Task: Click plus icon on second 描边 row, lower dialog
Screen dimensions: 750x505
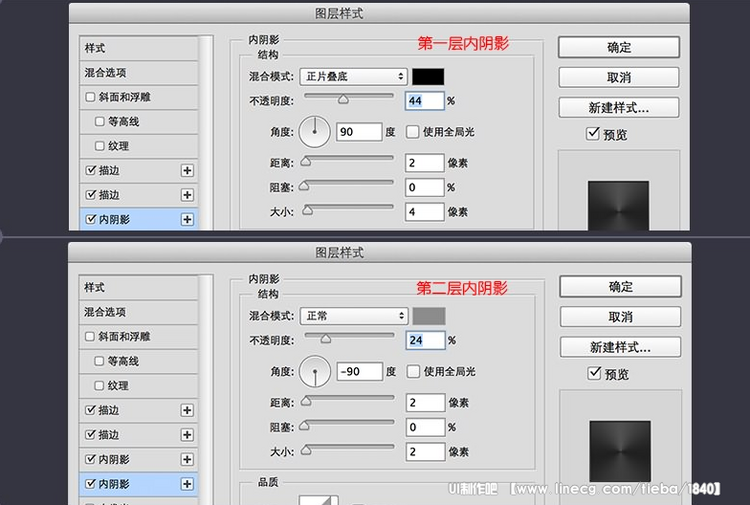Action: pyautogui.click(x=187, y=435)
